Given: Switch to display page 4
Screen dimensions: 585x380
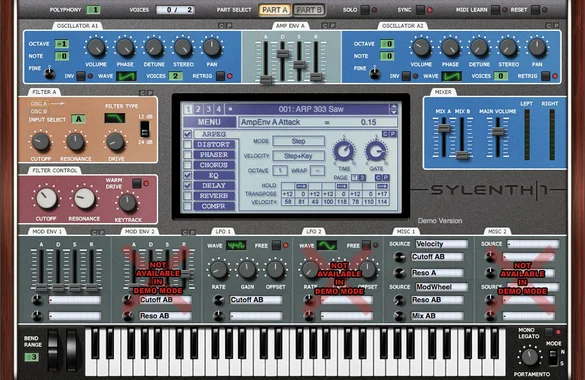Looking at the screenshot, I should [219, 109].
